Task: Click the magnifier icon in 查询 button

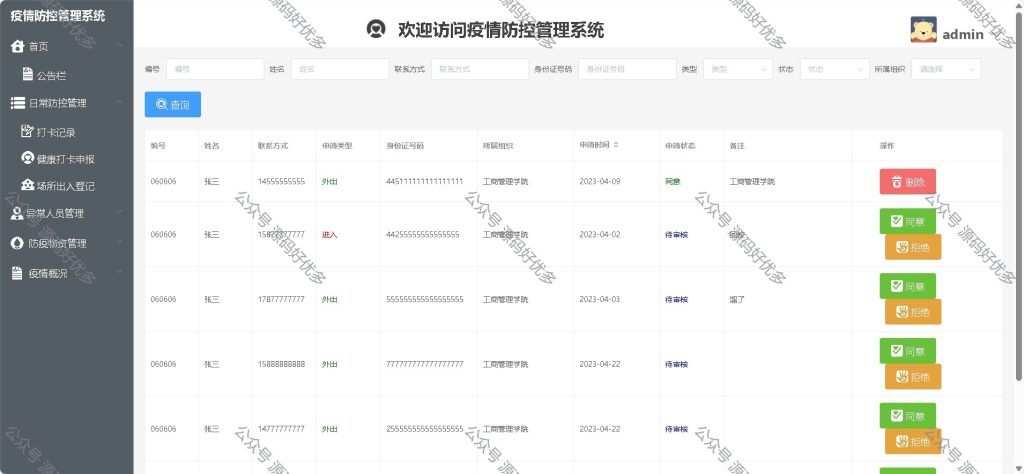Action: pyautogui.click(x=161, y=104)
